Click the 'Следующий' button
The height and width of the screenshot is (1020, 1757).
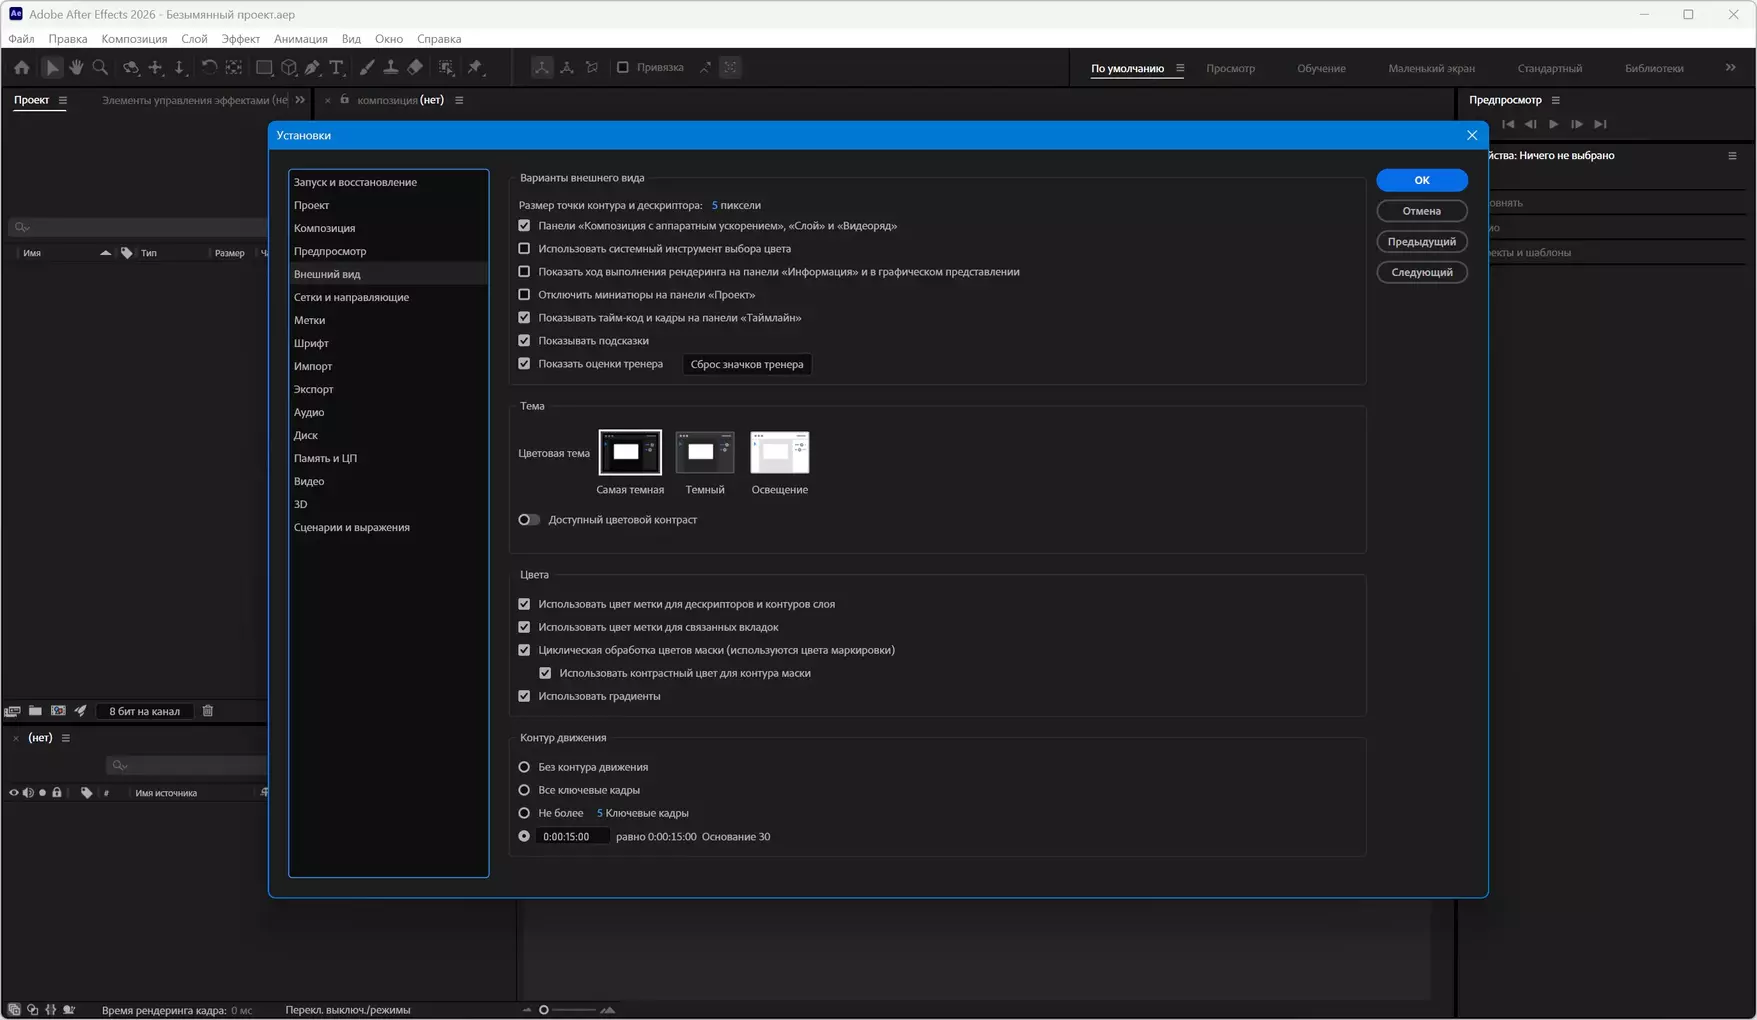click(x=1421, y=272)
